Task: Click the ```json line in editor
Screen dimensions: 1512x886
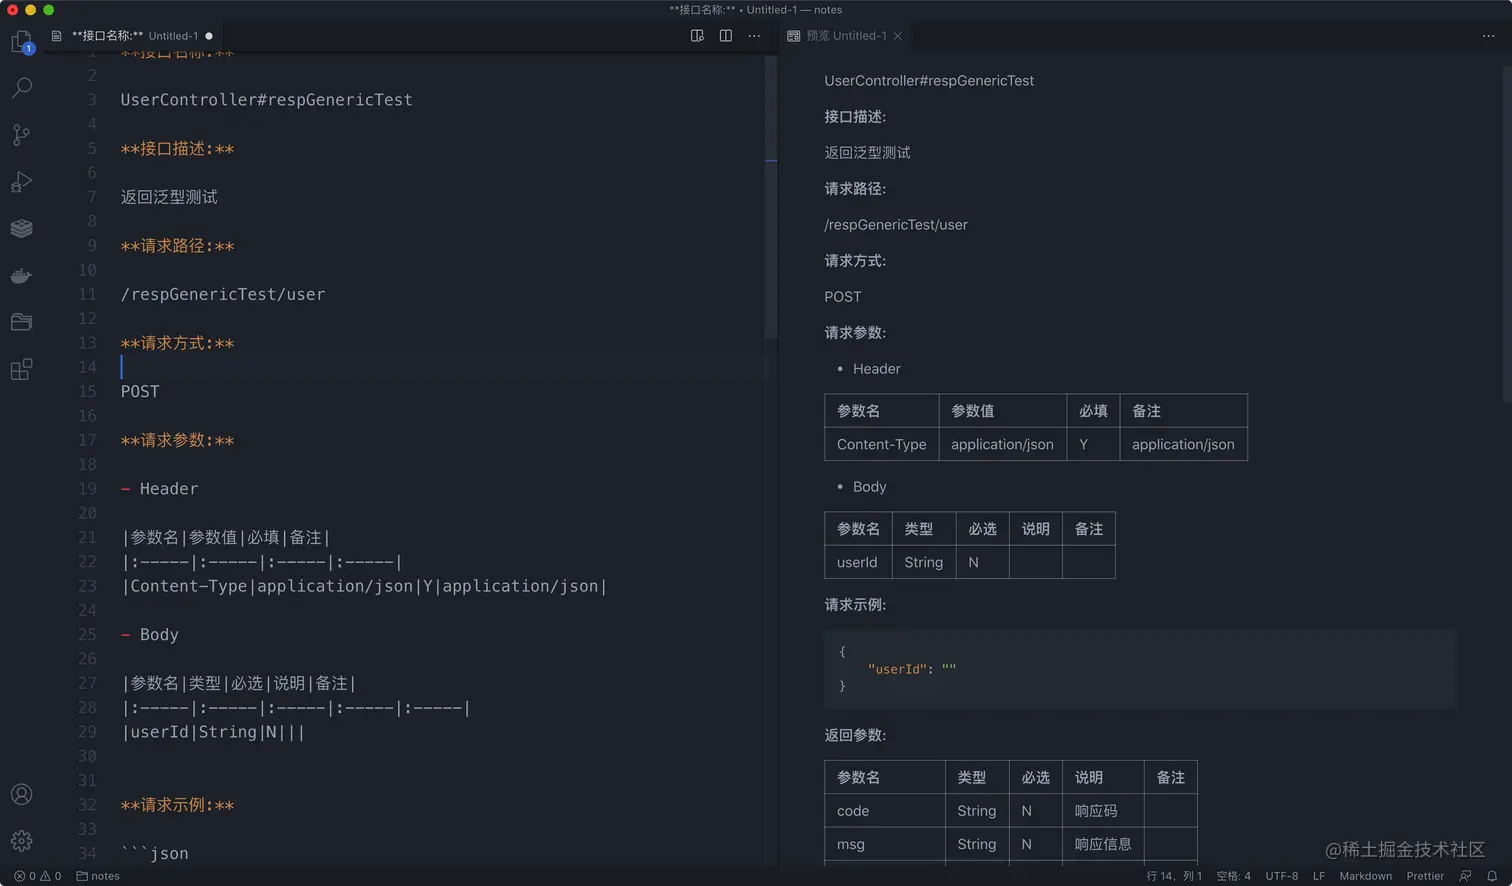Action: point(154,854)
